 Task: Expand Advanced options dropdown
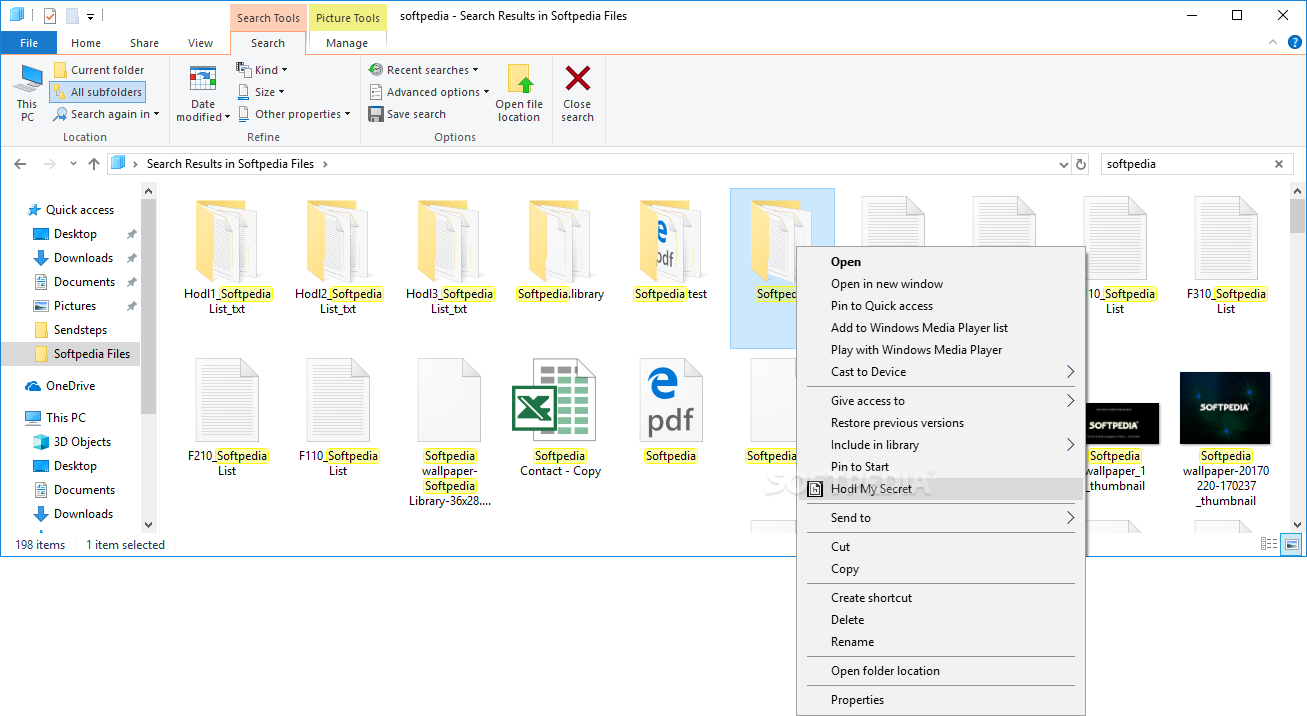click(x=429, y=92)
